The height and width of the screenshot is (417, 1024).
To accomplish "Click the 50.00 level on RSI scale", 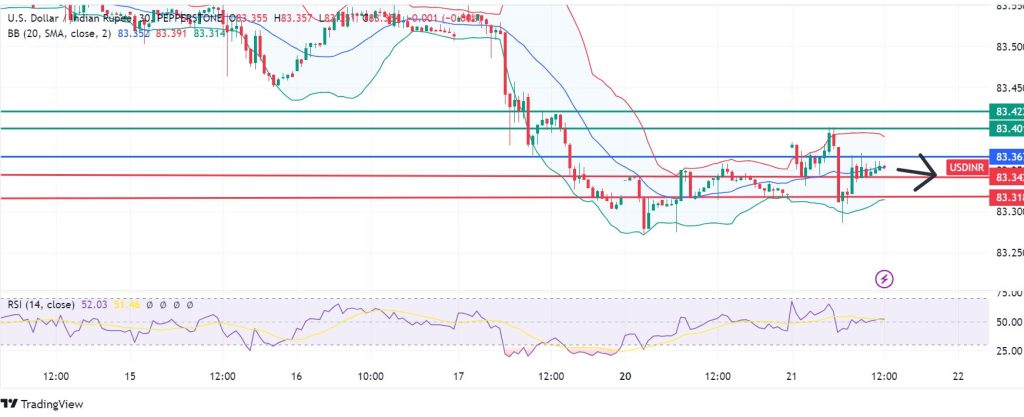I will pyautogui.click(x=1005, y=322).
